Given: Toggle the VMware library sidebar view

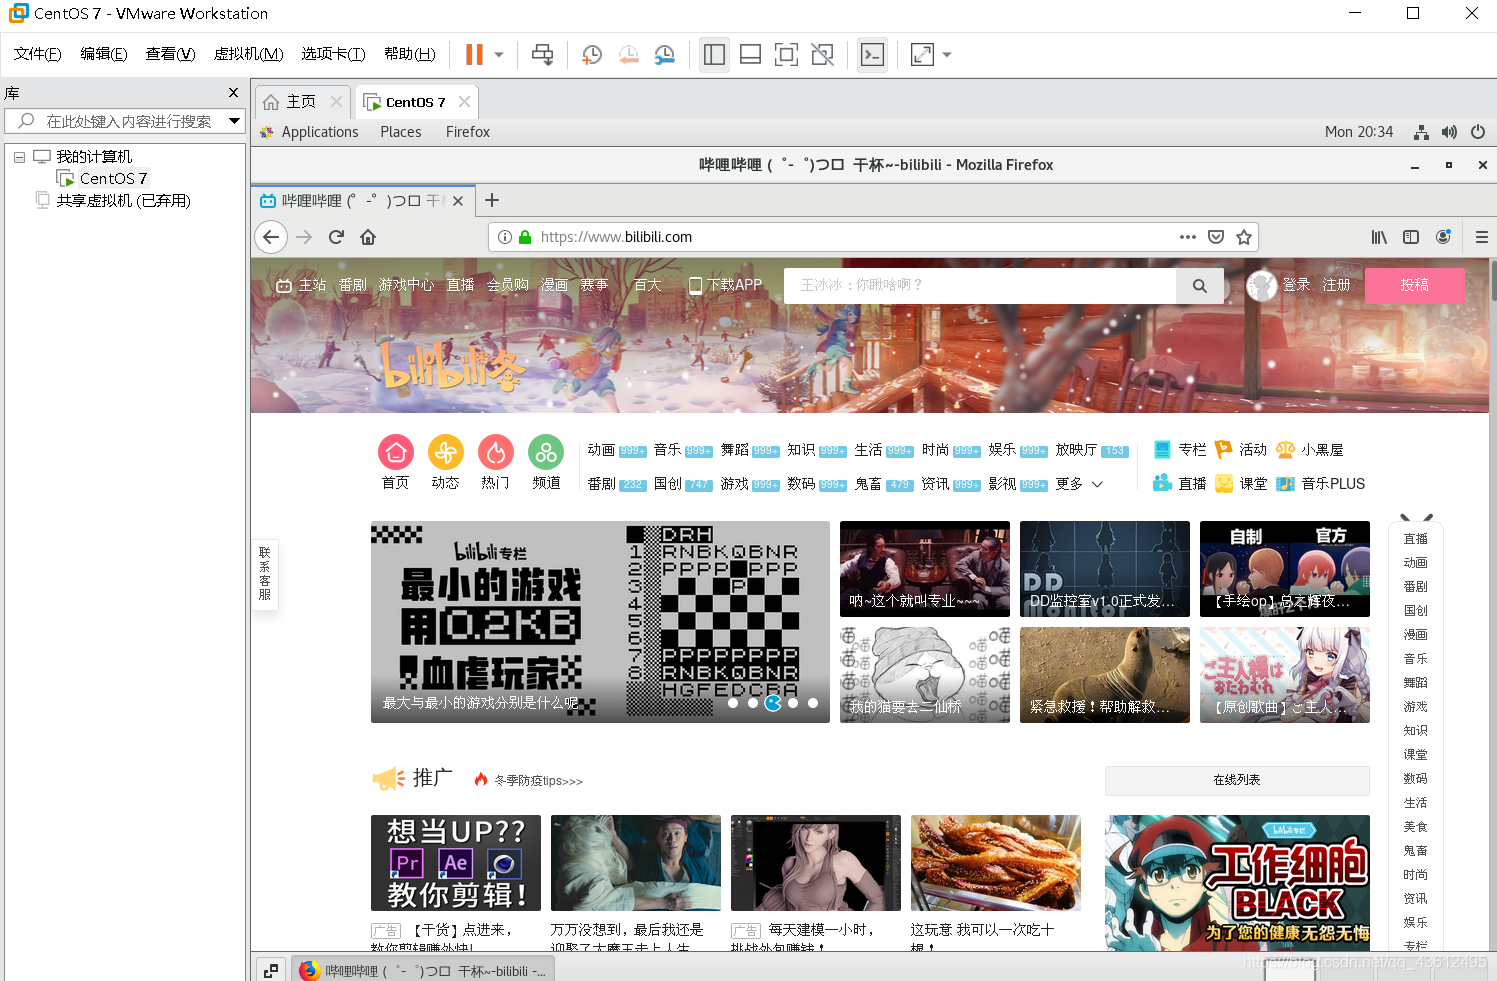Looking at the screenshot, I should pos(714,54).
